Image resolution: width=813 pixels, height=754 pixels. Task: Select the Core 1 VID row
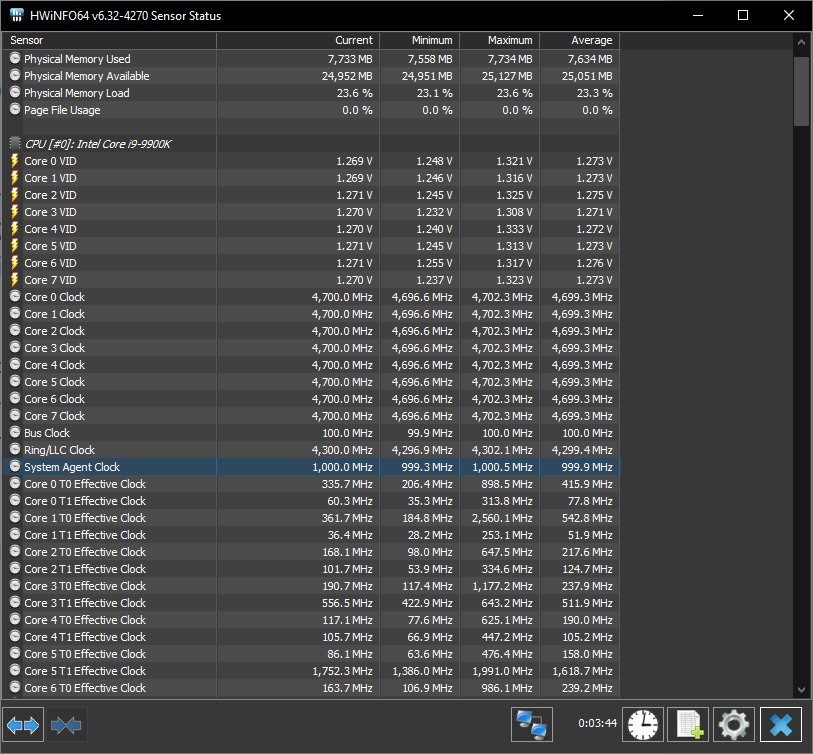[311, 178]
